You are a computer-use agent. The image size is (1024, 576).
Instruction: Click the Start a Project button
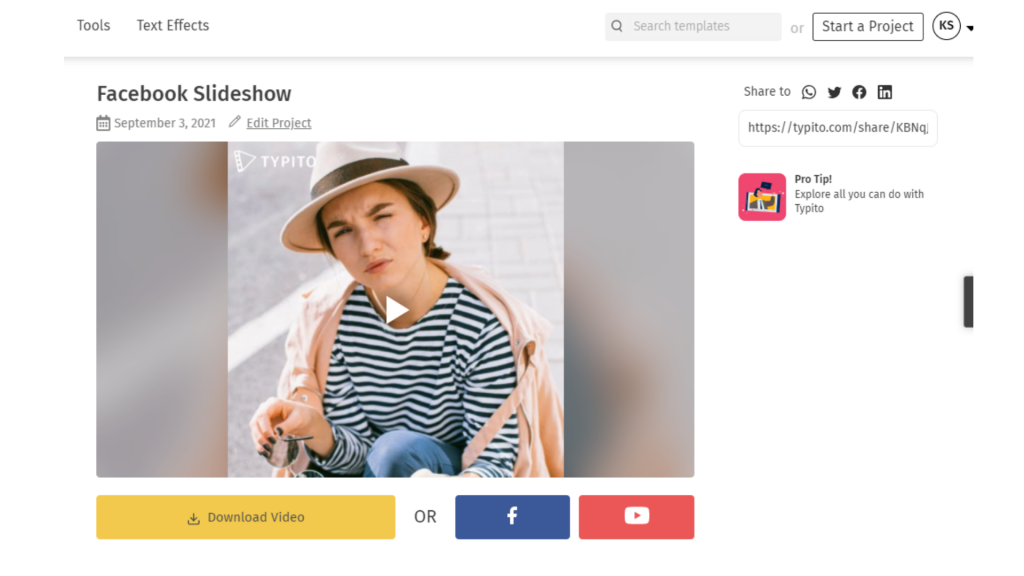pos(867,26)
